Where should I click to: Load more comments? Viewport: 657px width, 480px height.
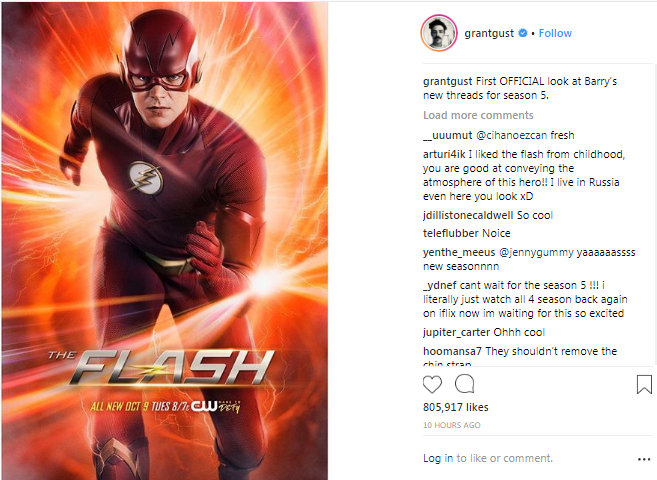click(x=478, y=115)
